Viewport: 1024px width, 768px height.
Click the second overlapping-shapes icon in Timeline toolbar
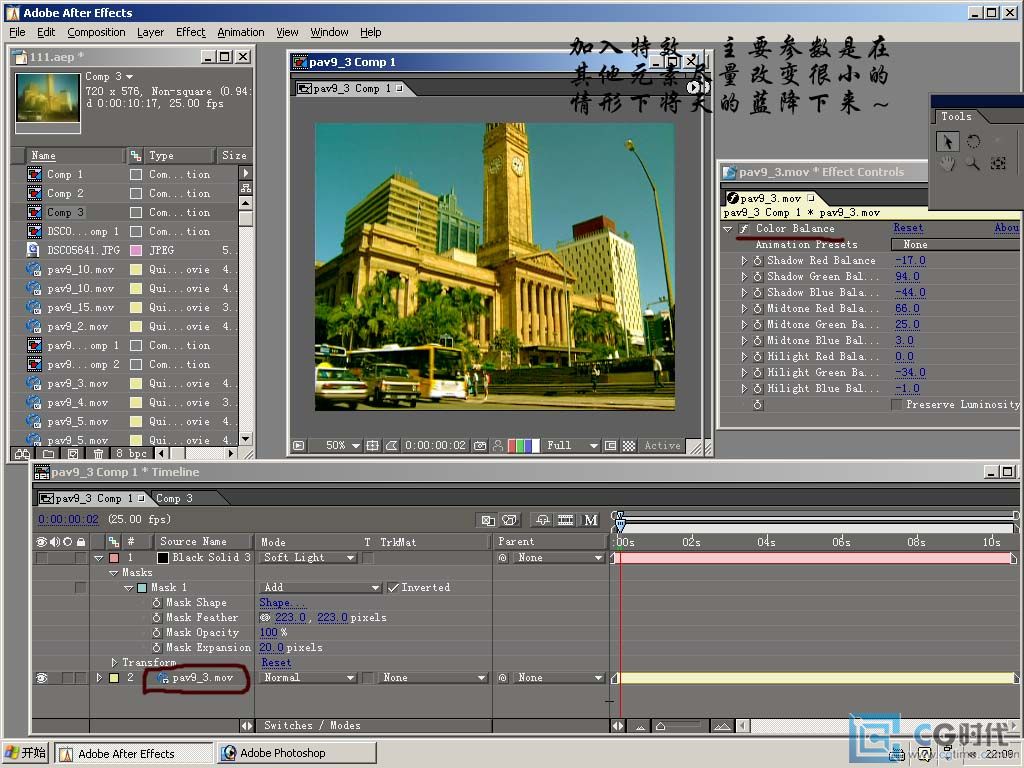point(509,520)
